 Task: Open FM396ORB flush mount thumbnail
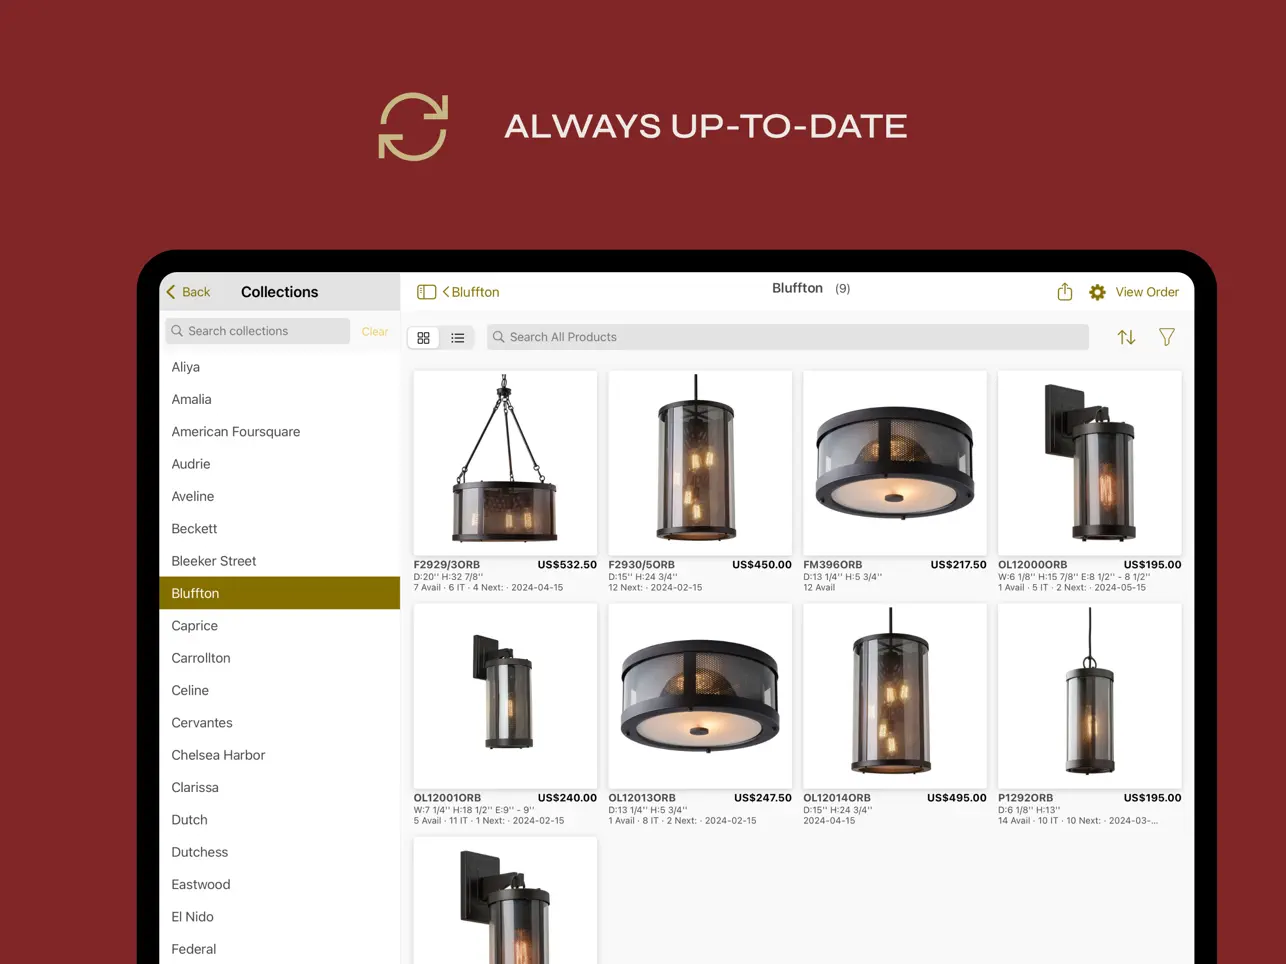tap(895, 463)
